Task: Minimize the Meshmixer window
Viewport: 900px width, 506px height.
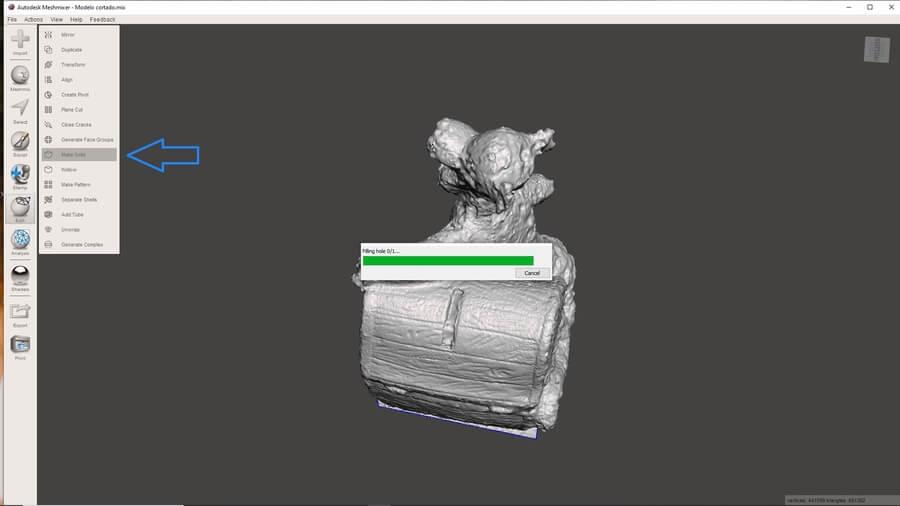Action: coord(848,7)
